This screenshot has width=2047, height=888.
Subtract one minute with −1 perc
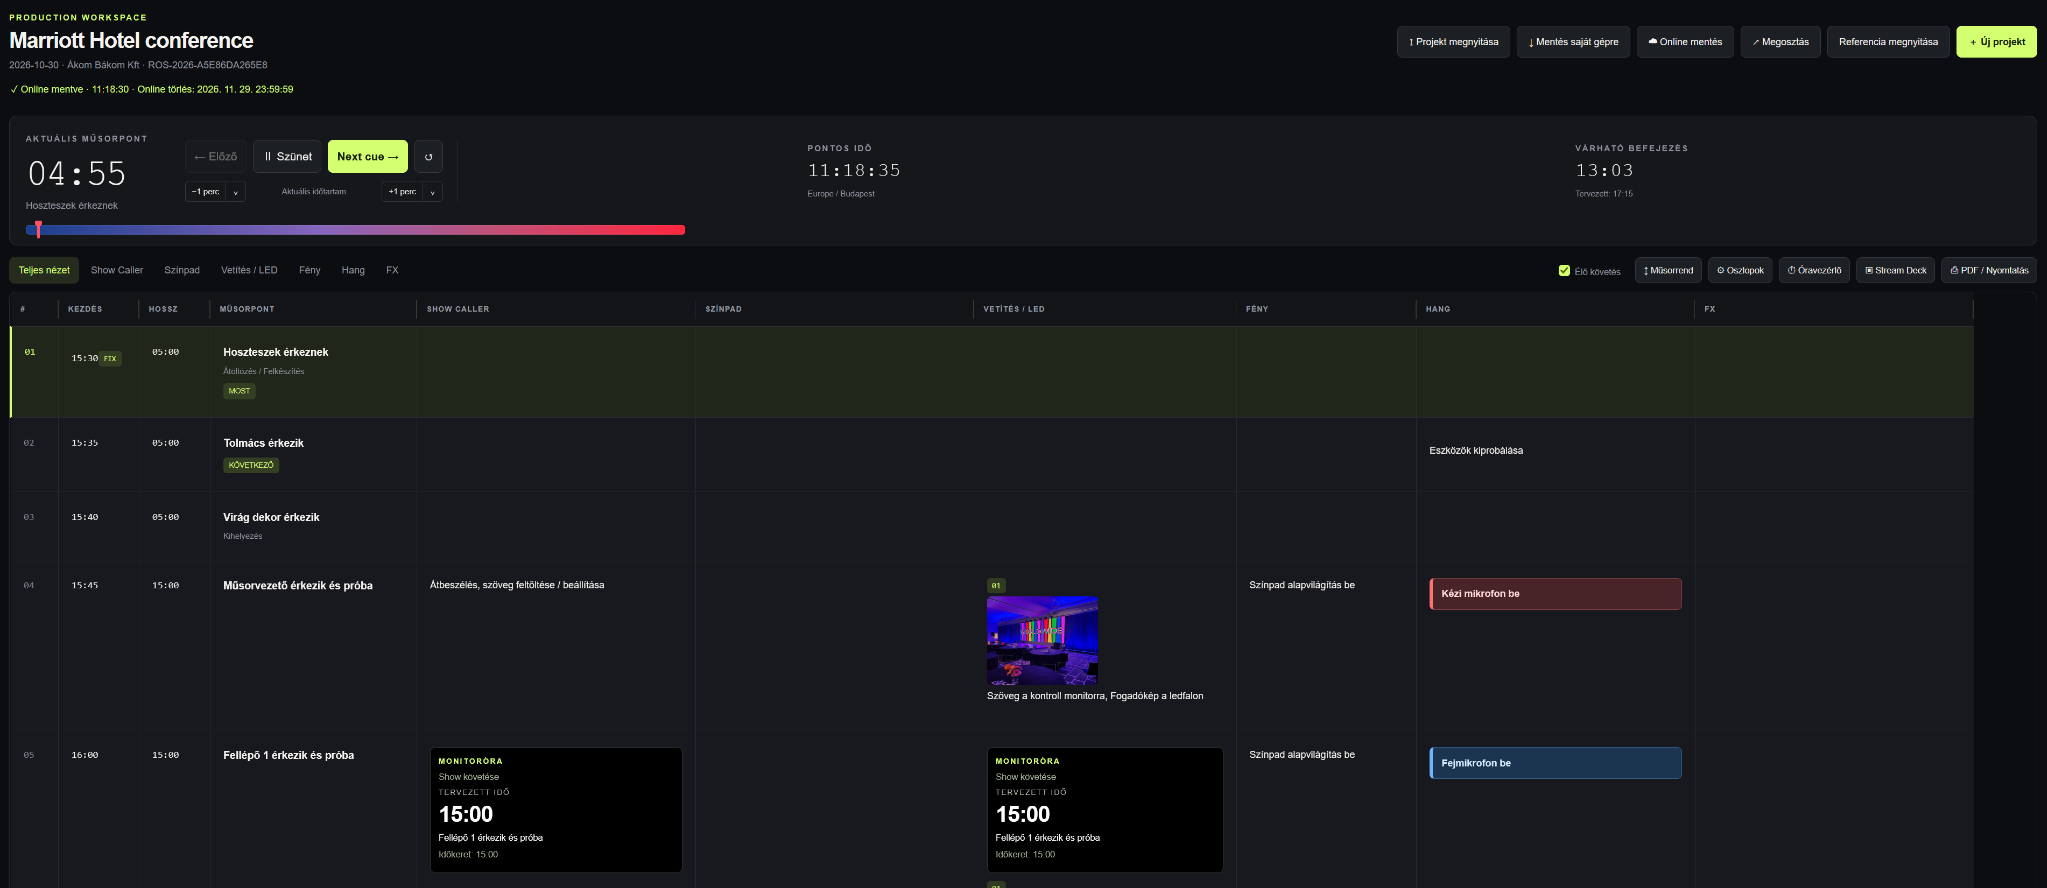[x=206, y=192]
